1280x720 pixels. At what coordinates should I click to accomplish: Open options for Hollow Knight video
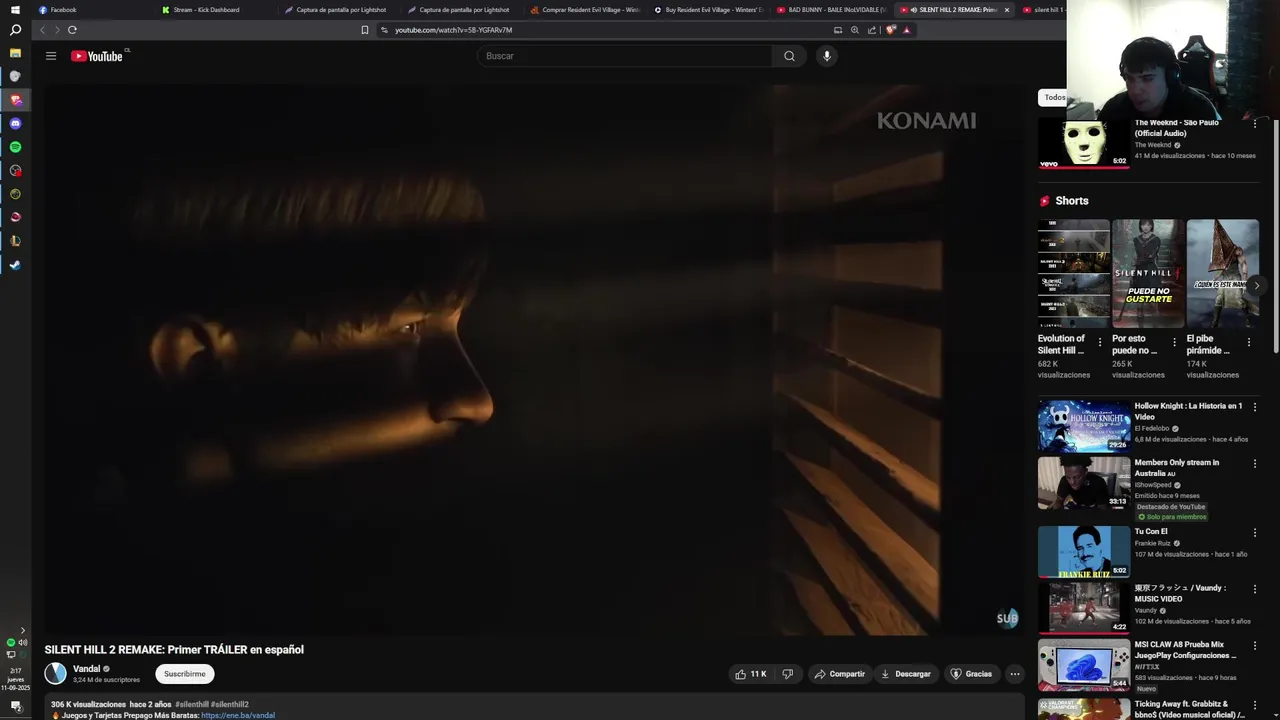pos(1255,407)
